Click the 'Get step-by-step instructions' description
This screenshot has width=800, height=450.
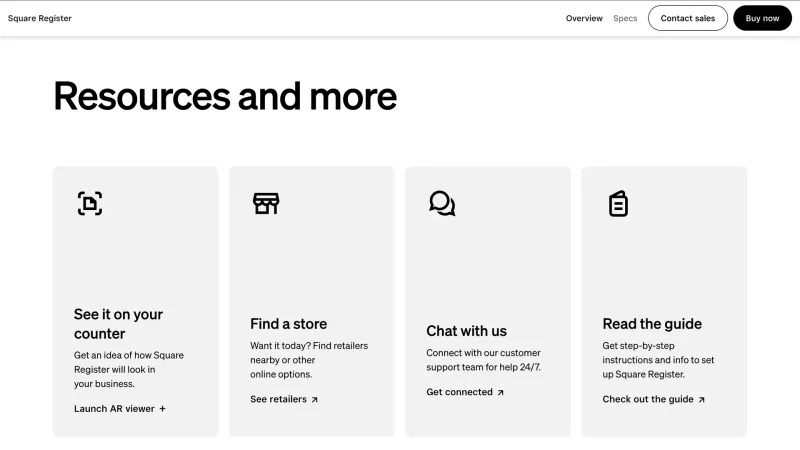[658, 360]
